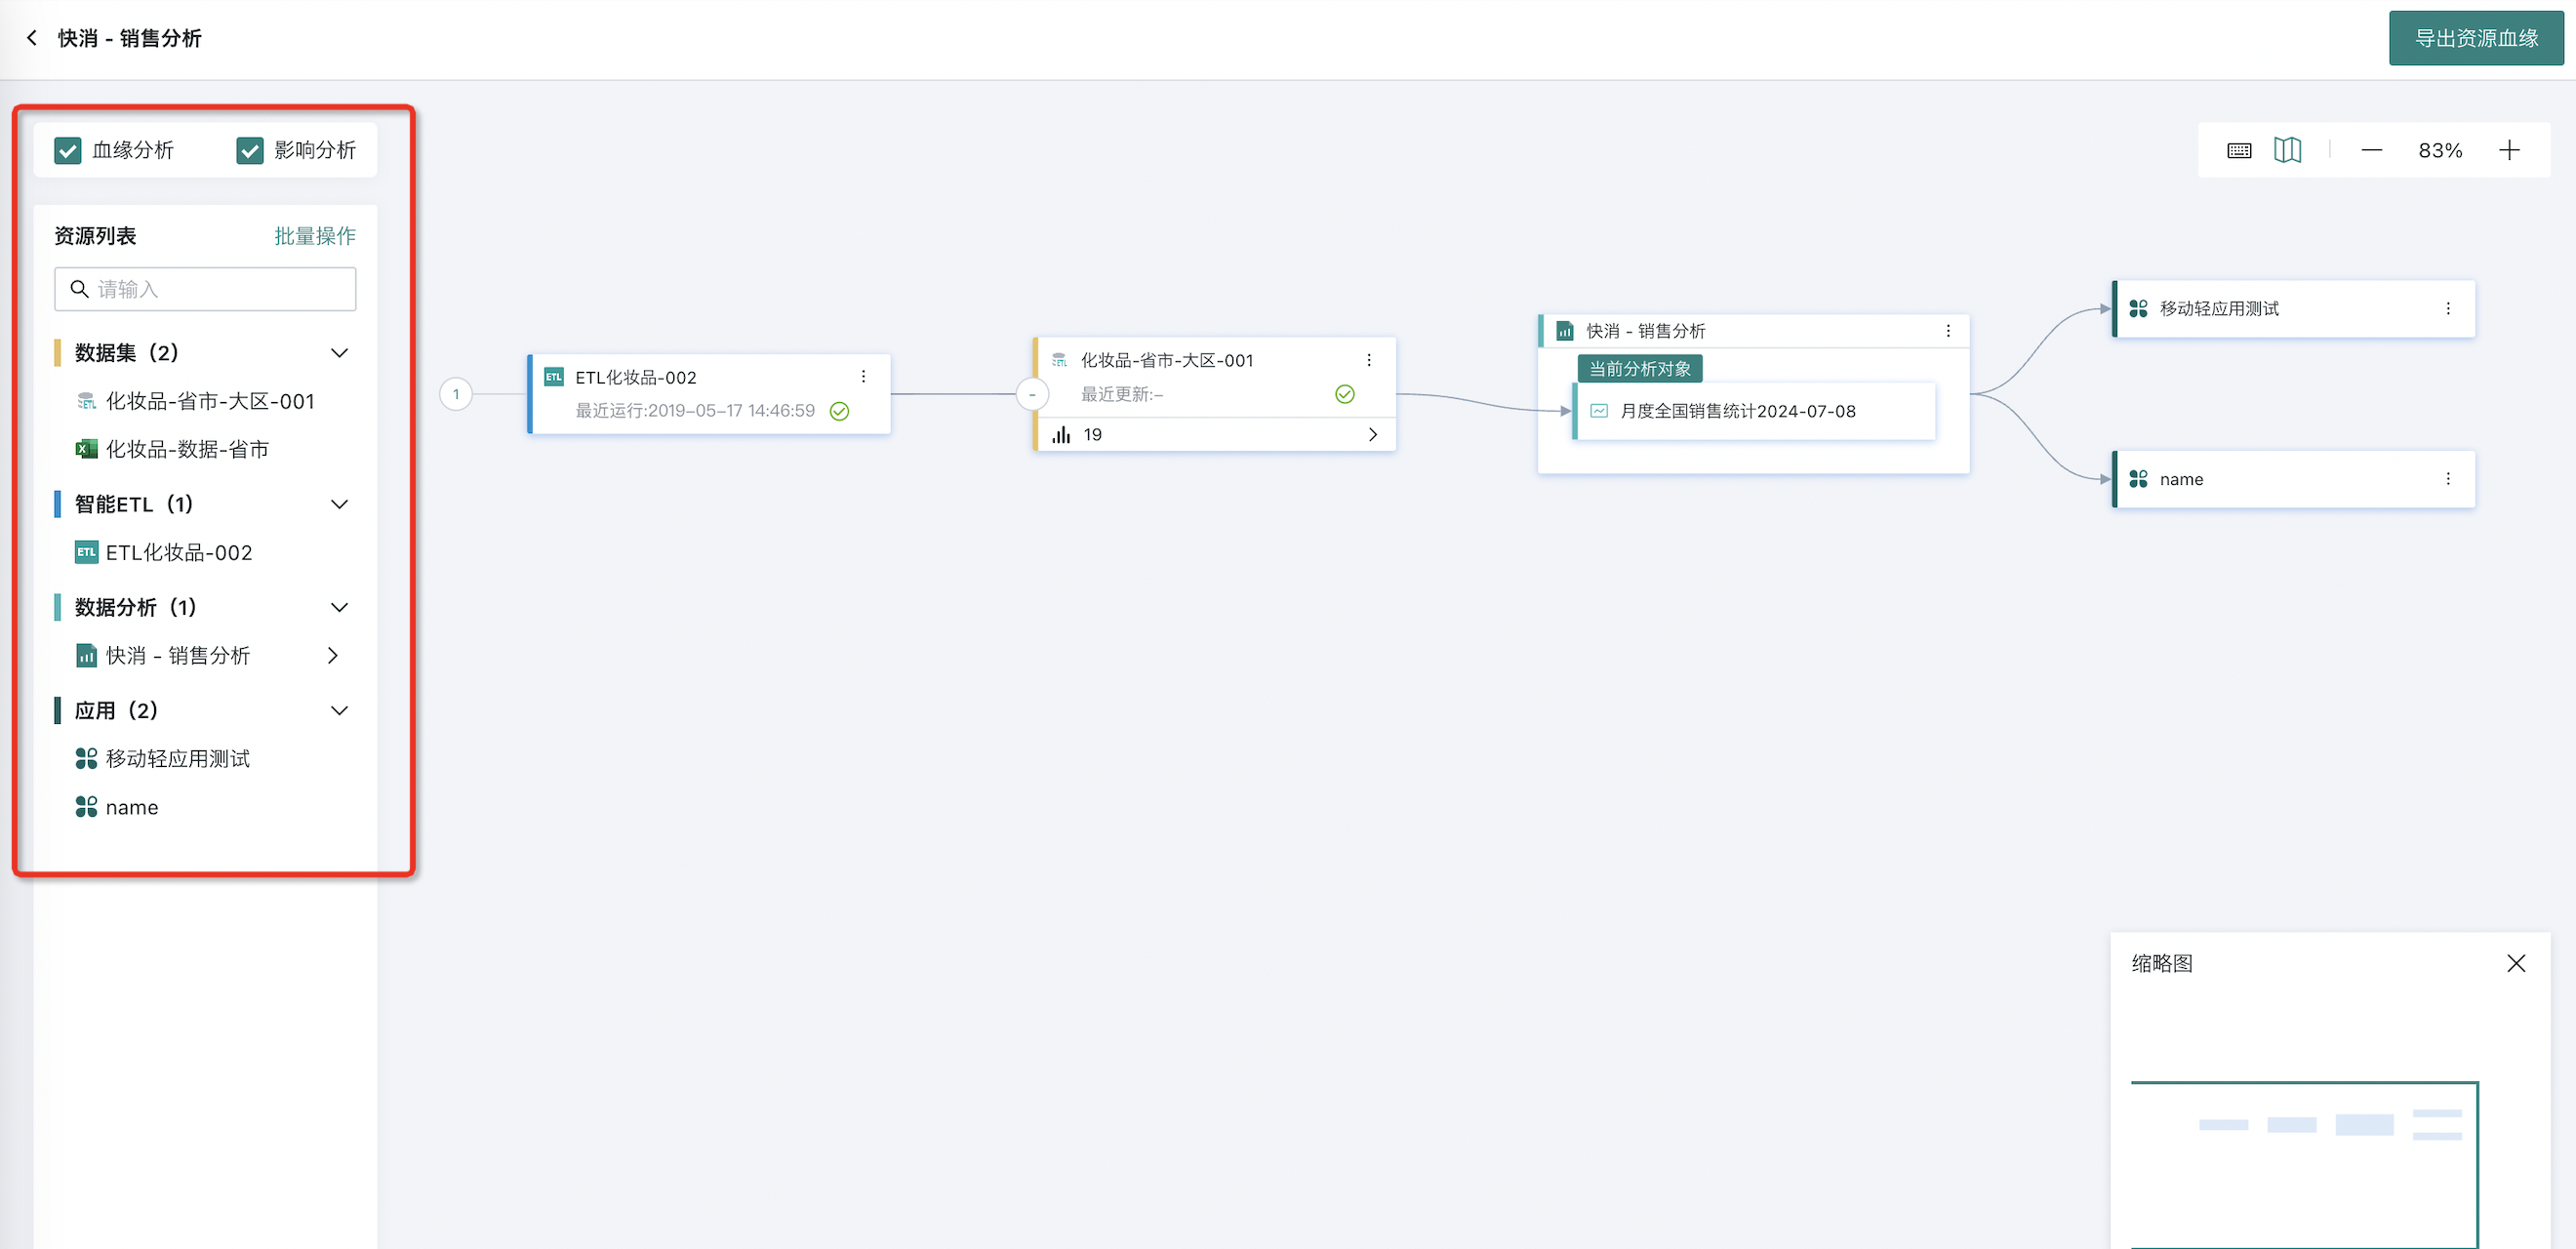Click the minimap viewport in 缩略图
Viewport: 2576px width, 1249px height.
tap(2305, 1164)
